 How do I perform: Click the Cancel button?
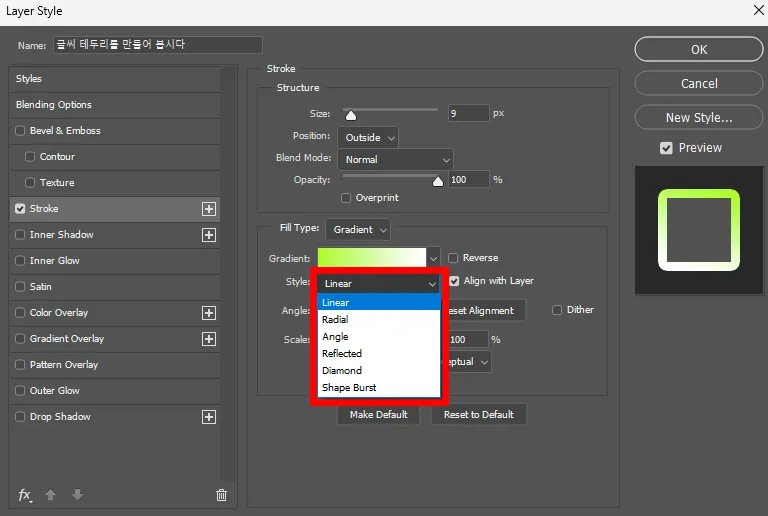point(699,84)
